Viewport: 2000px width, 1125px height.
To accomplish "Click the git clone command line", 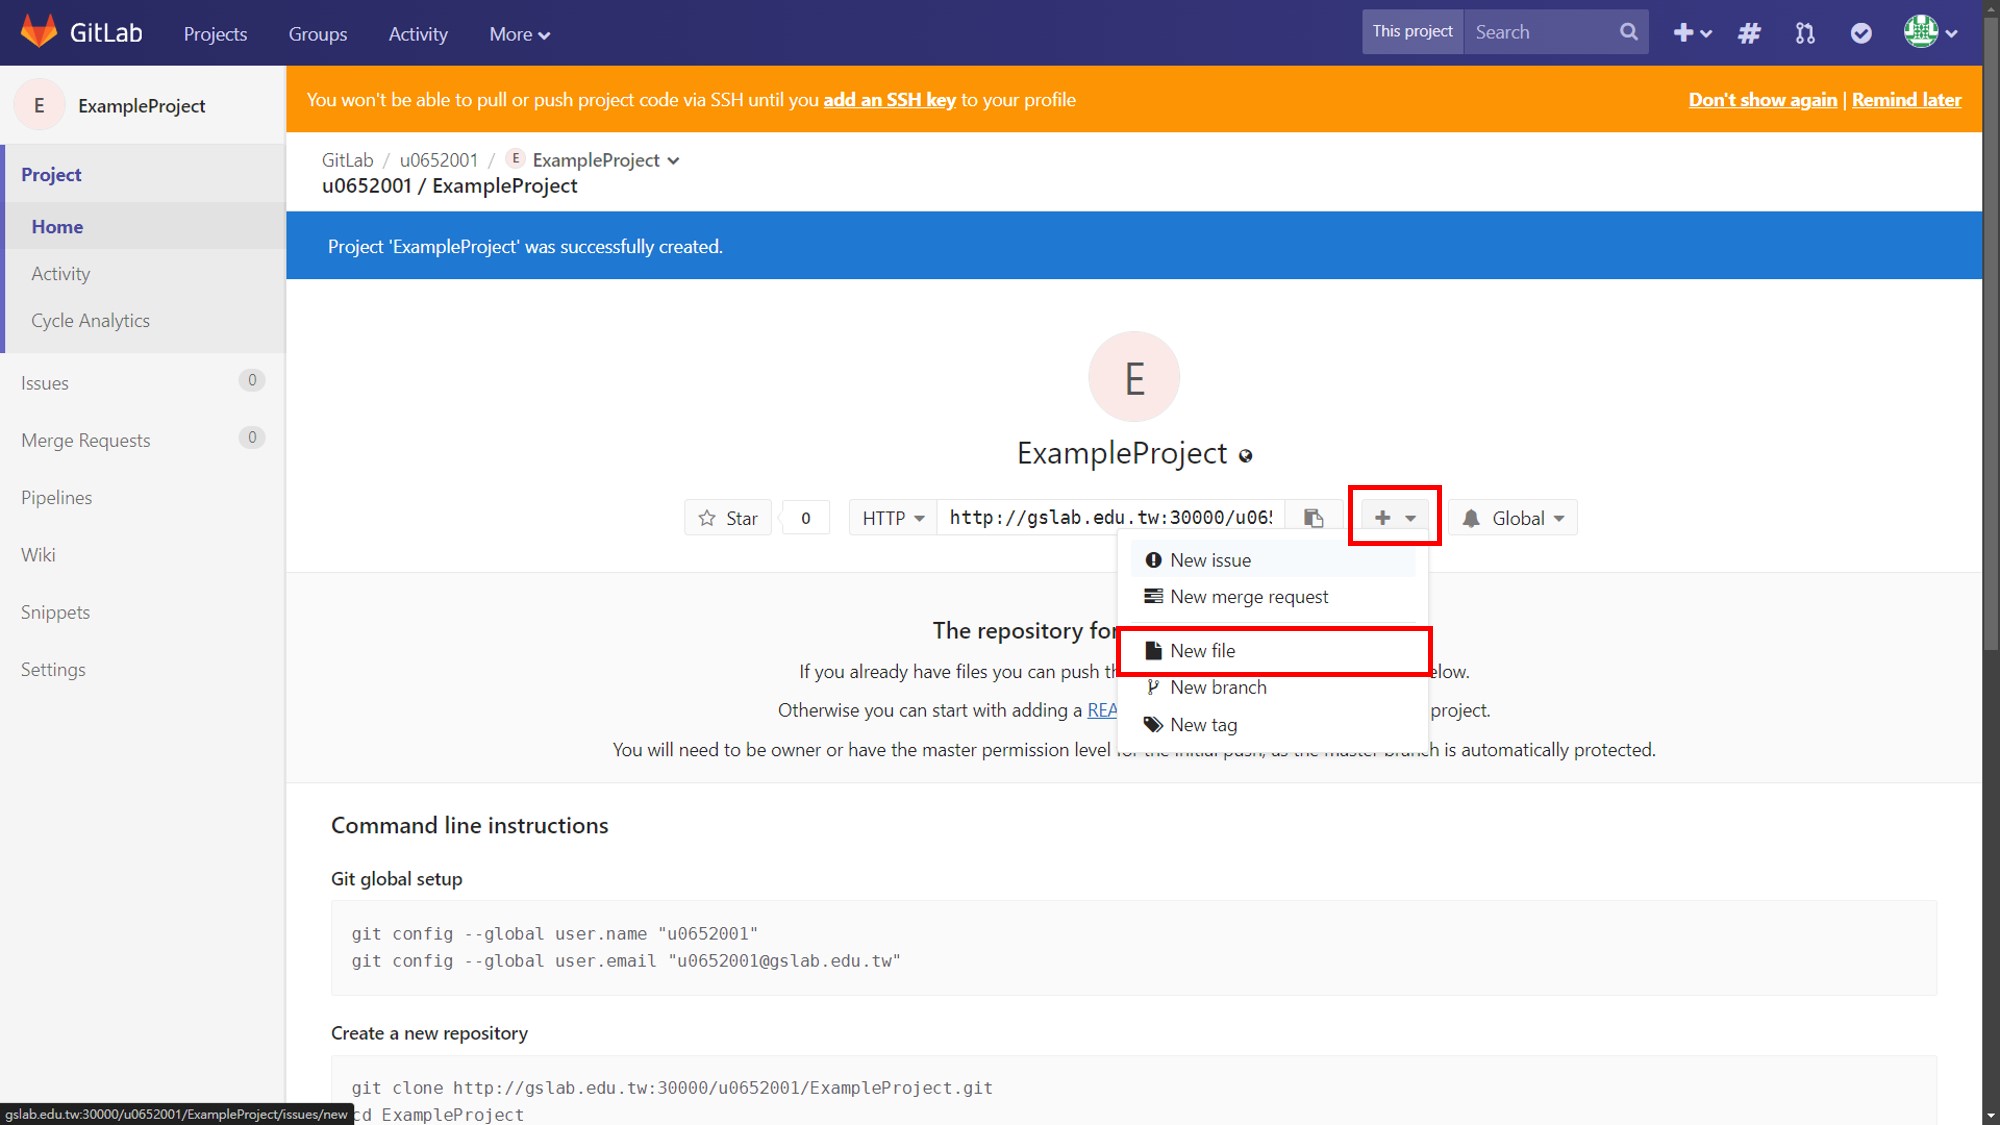I will [672, 1088].
